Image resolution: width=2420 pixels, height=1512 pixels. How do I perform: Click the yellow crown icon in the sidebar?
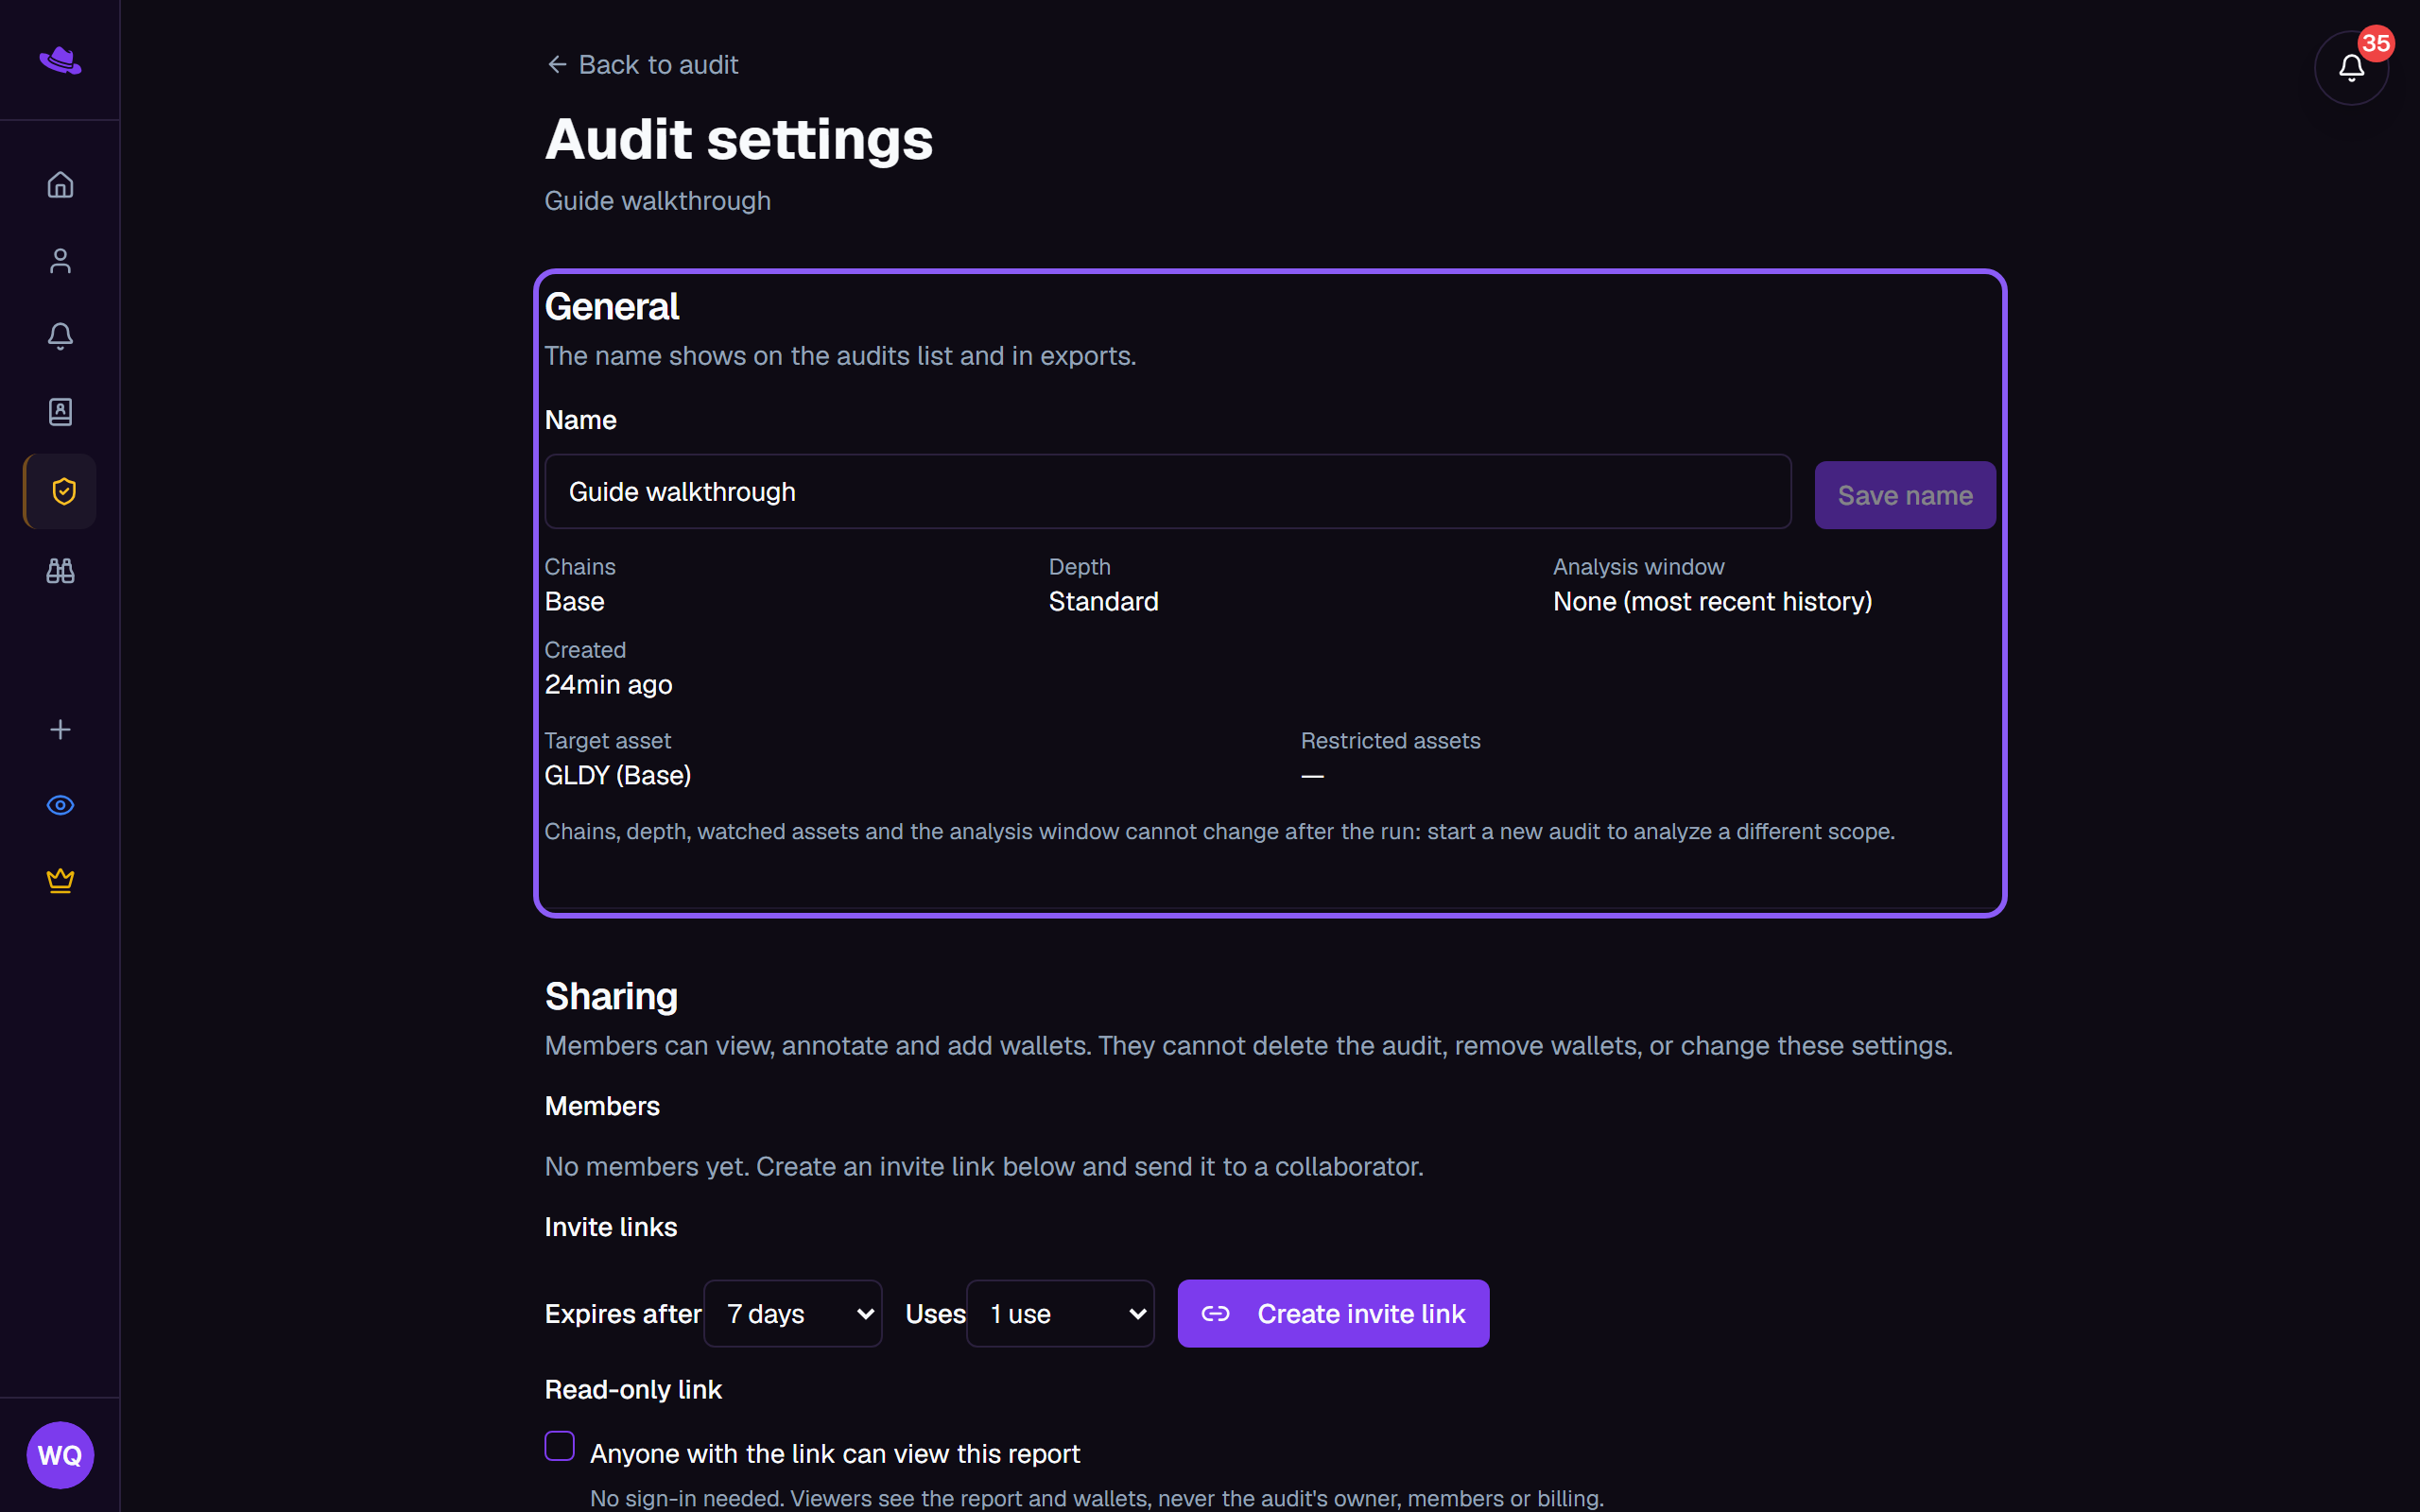click(x=60, y=881)
